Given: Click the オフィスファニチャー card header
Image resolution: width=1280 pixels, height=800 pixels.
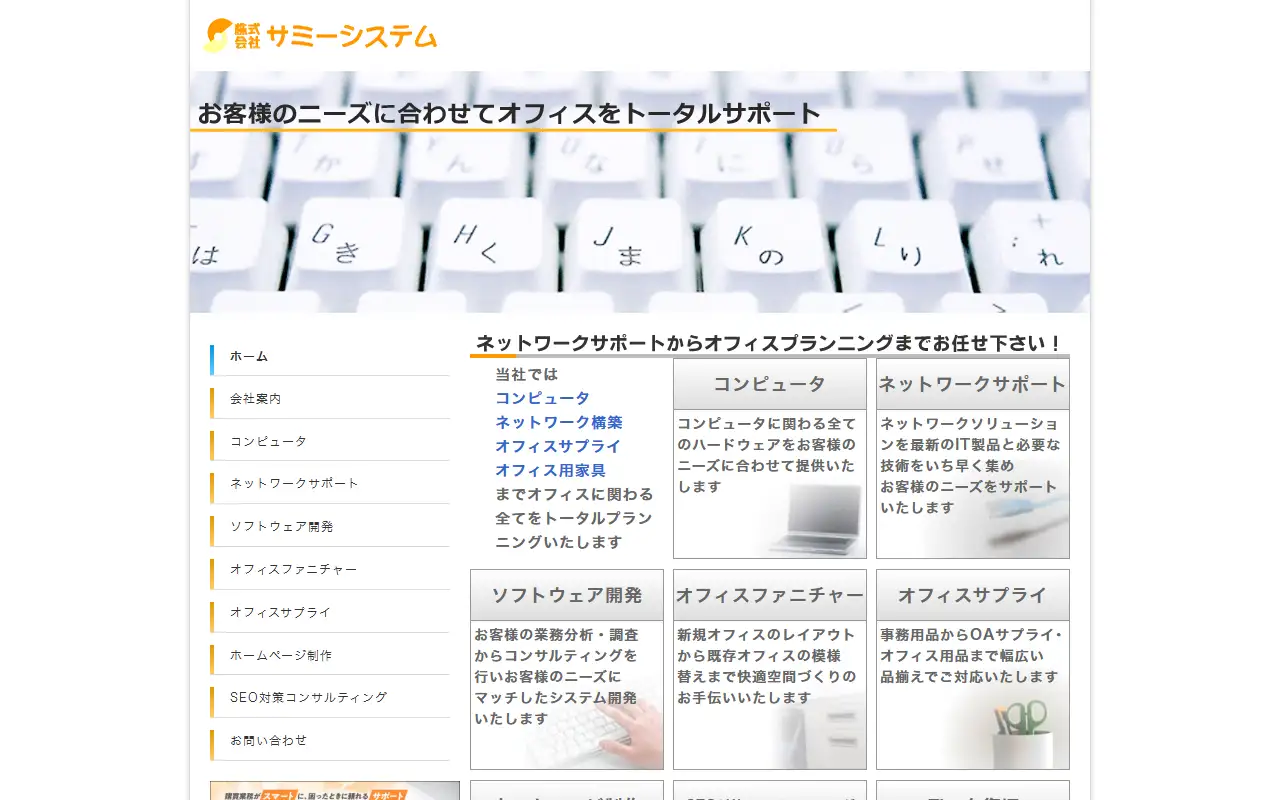Looking at the screenshot, I should (x=770, y=595).
